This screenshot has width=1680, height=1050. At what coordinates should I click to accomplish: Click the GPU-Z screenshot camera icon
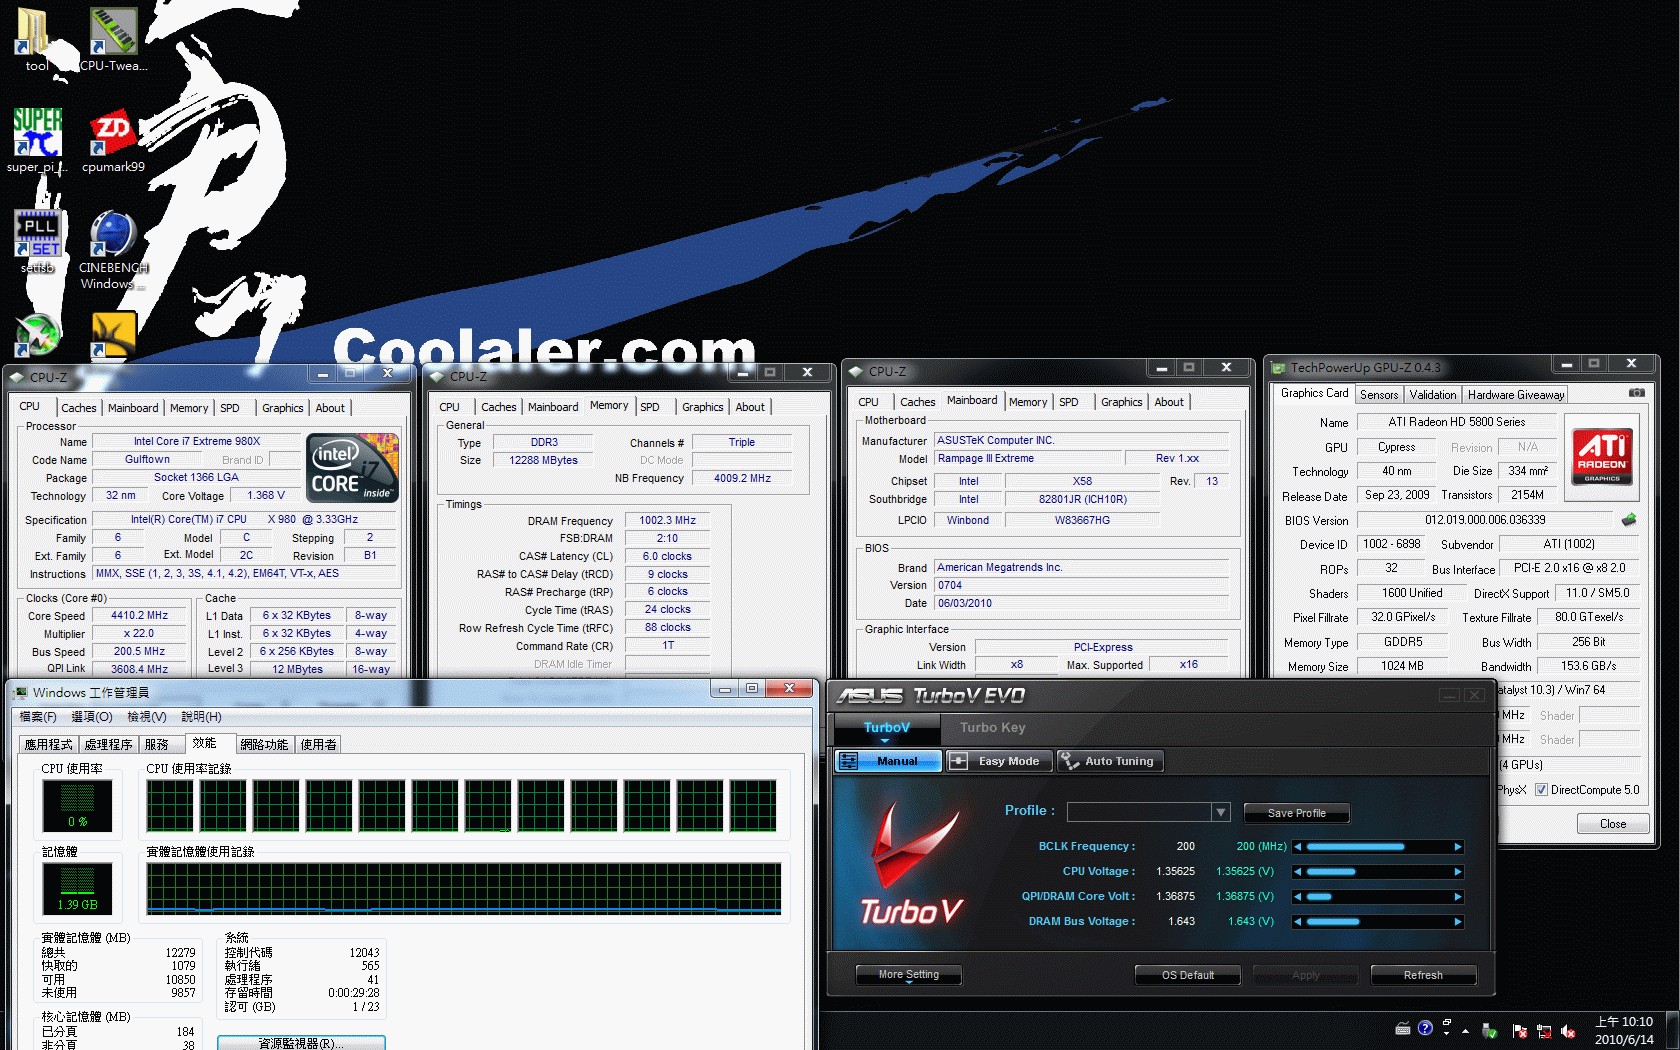click(1636, 393)
